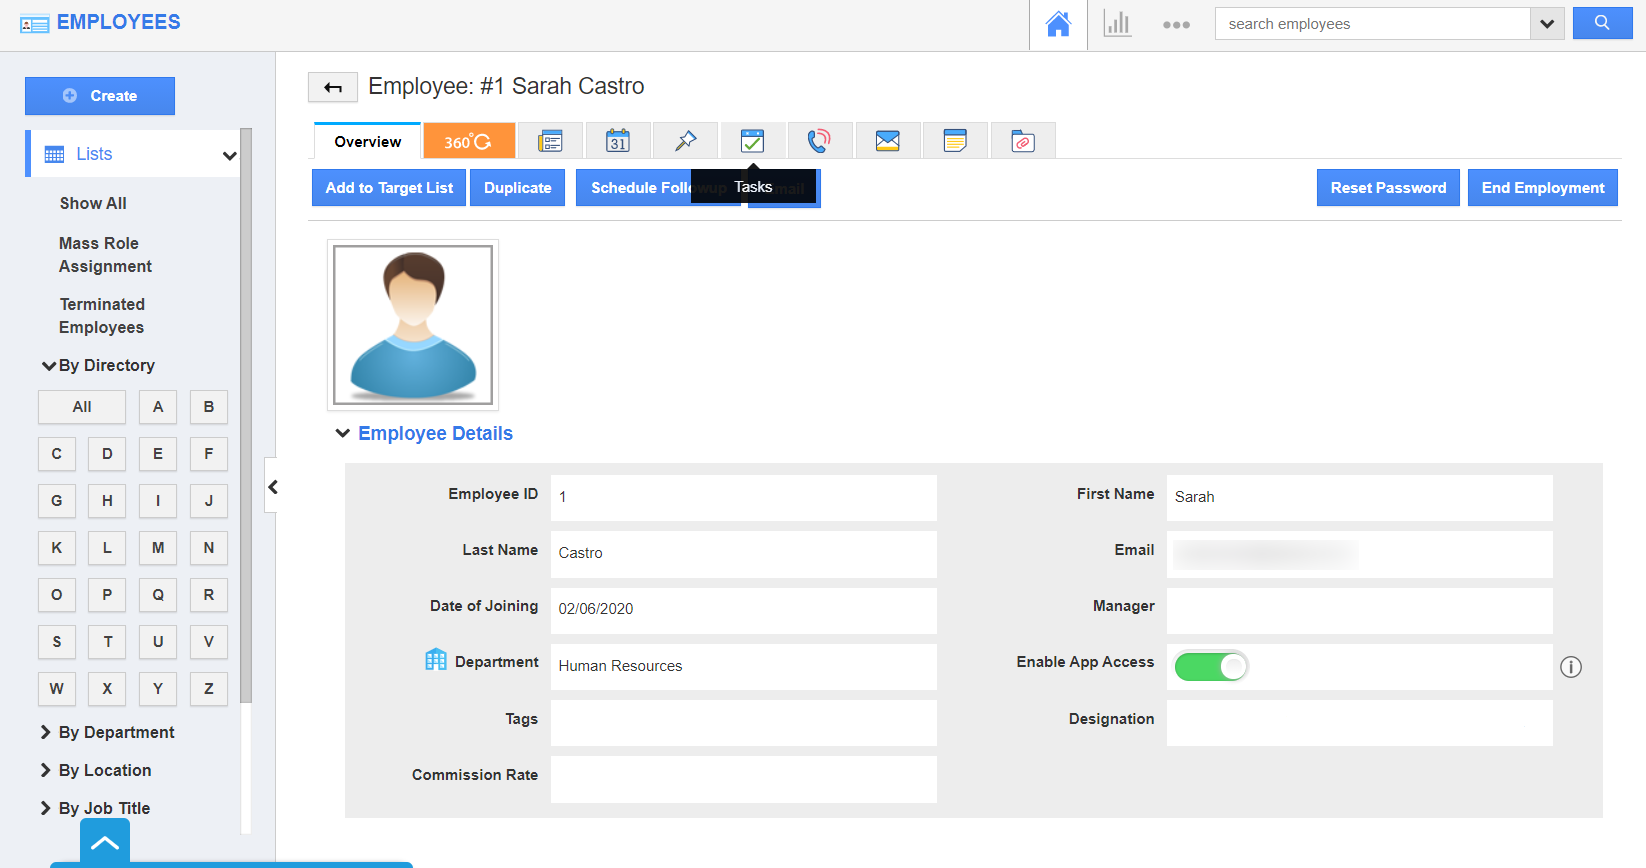The image size is (1646, 868).
Task: Expand the Lists dropdown chevron
Action: [230, 155]
